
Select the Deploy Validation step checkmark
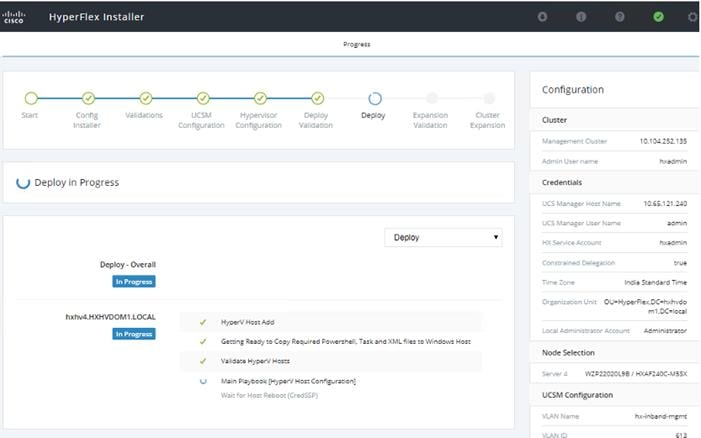point(317,98)
